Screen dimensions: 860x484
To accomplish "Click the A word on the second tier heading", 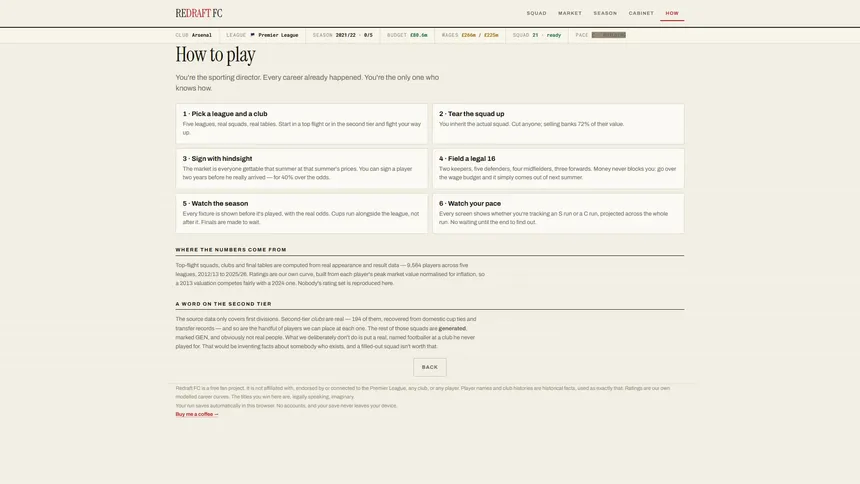I will click(223, 304).
